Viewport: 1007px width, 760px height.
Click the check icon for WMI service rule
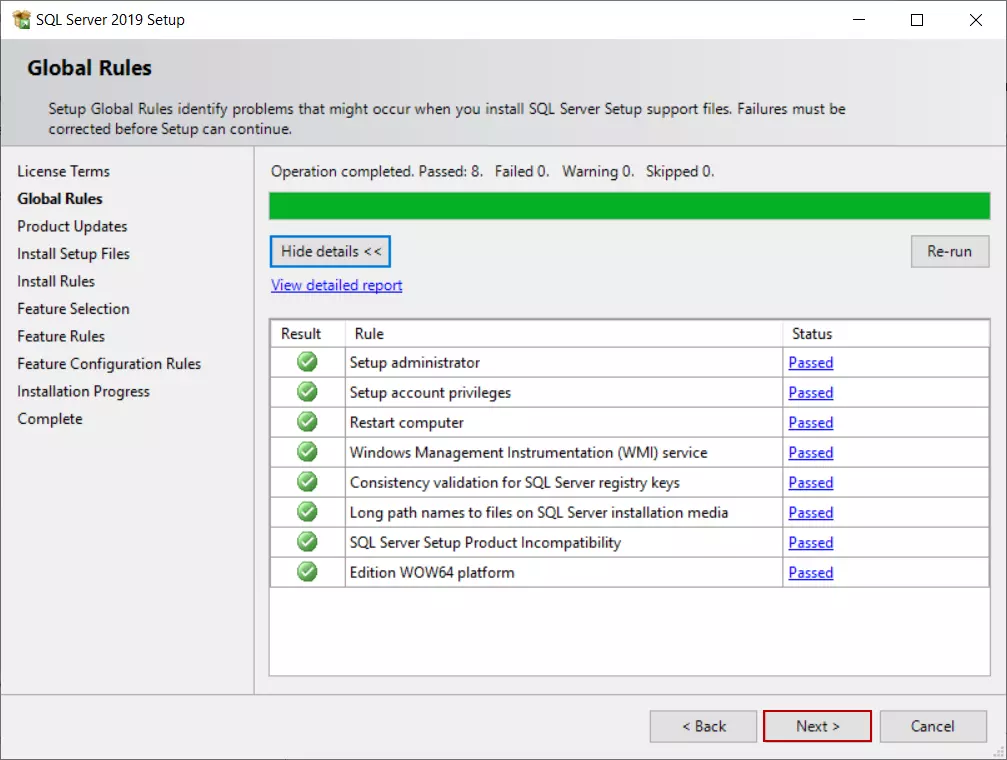(x=307, y=452)
